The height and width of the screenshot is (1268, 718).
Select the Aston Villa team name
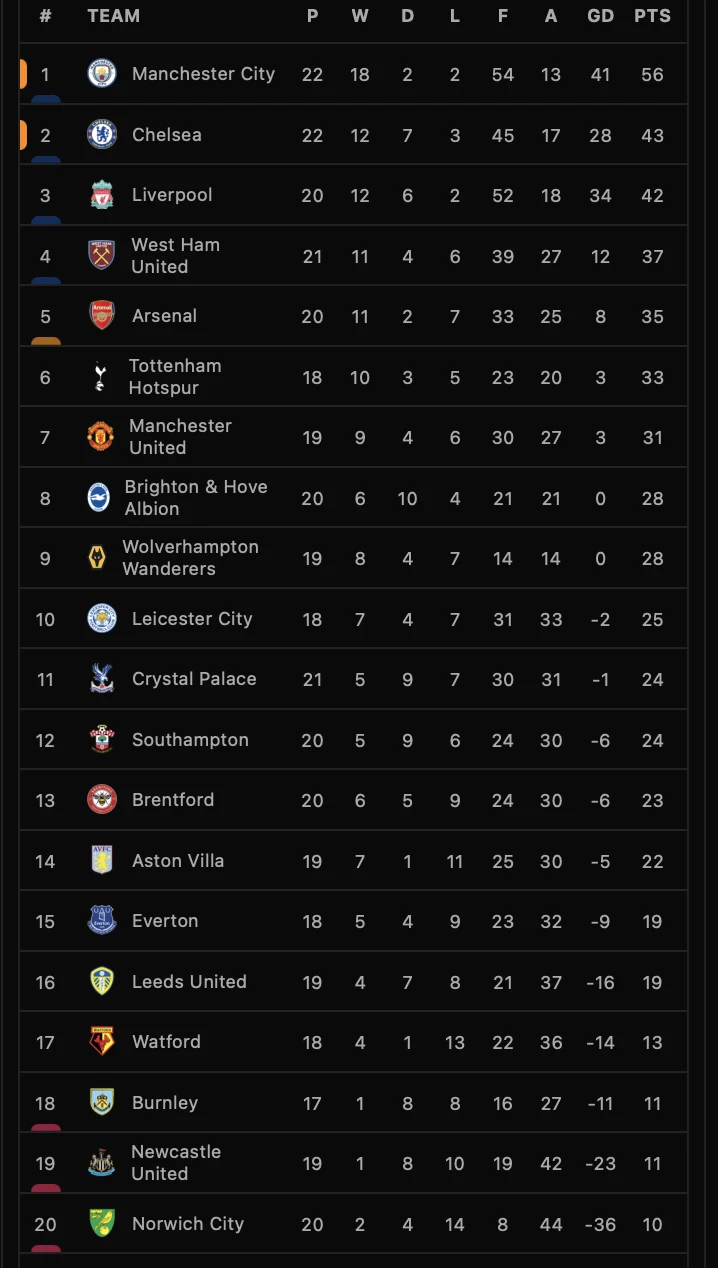coord(178,861)
